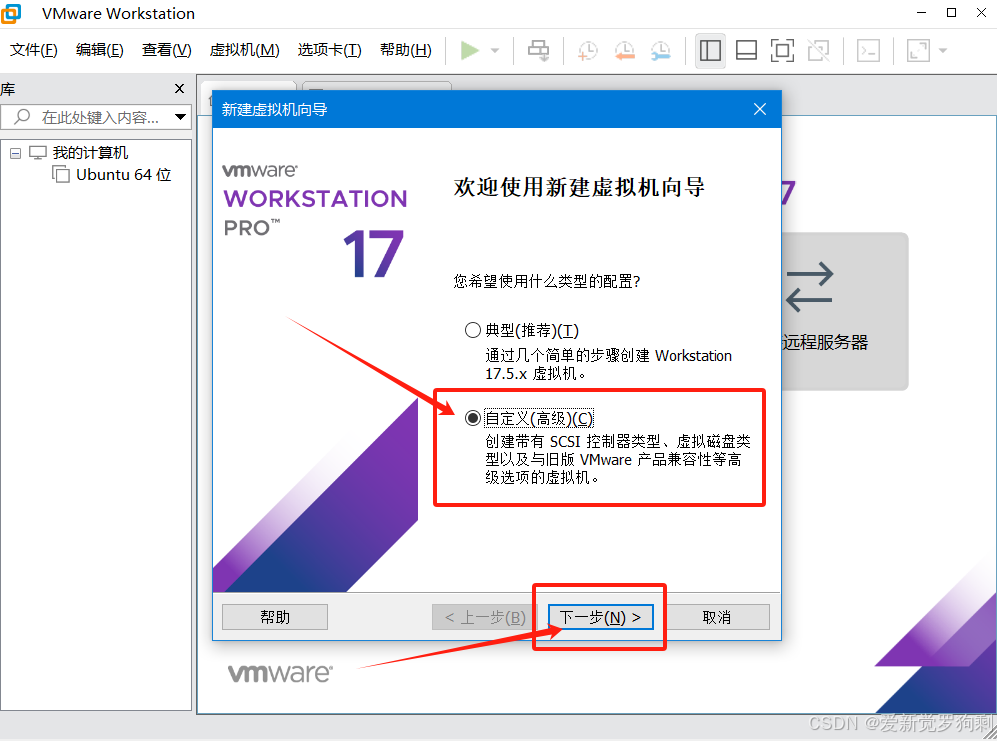Open the 文件(F) menu

[x=33, y=50]
